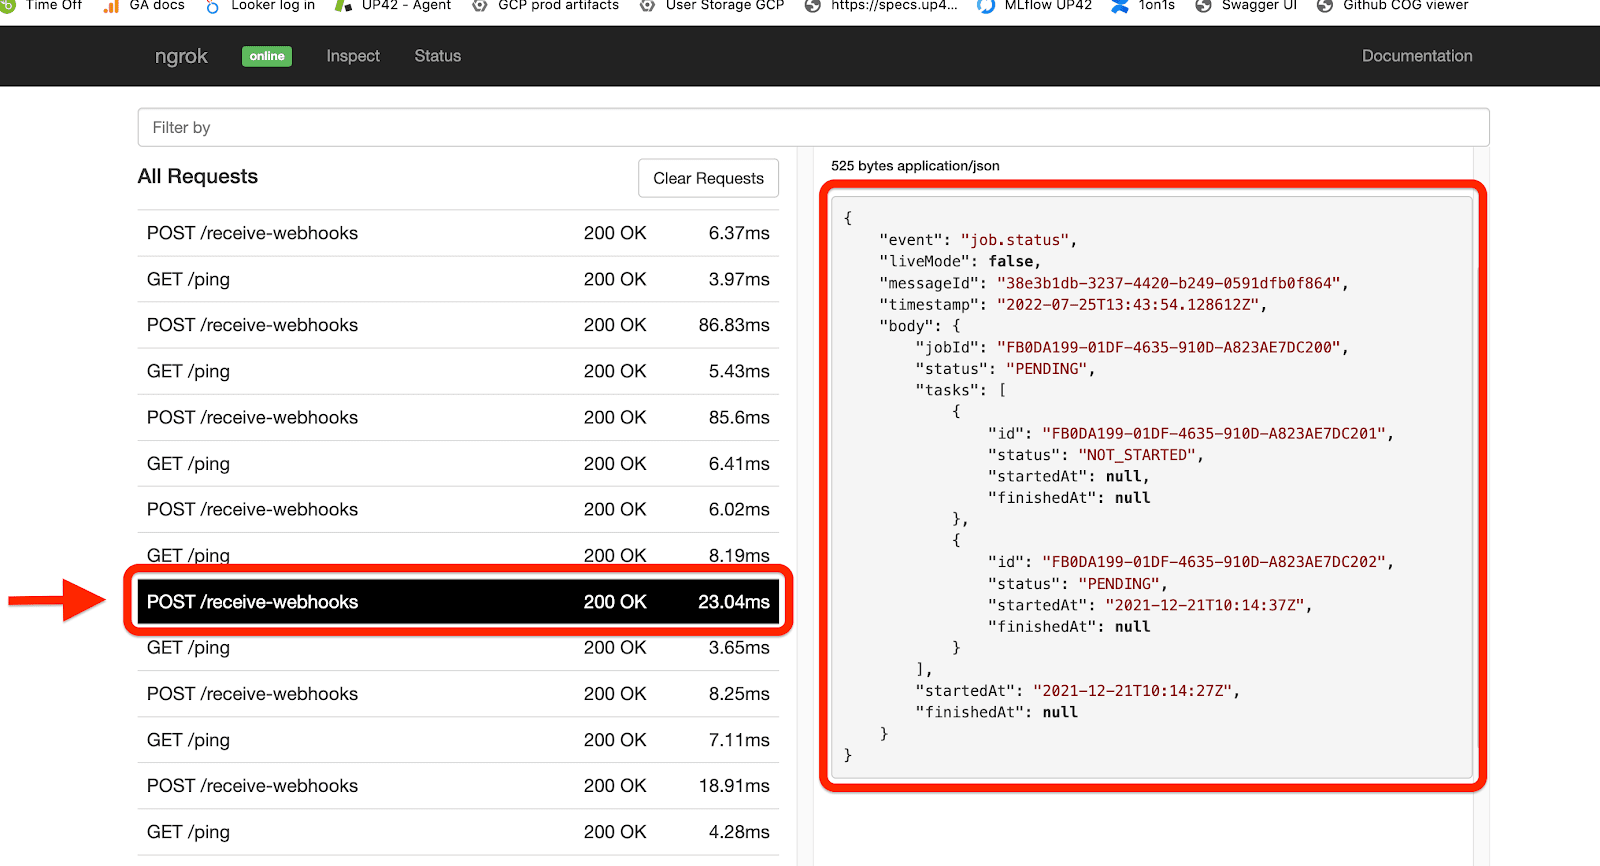Click the 525 bytes application/json label
Viewport: 1600px width, 866px height.
pyautogui.click(x=915, y=166)
